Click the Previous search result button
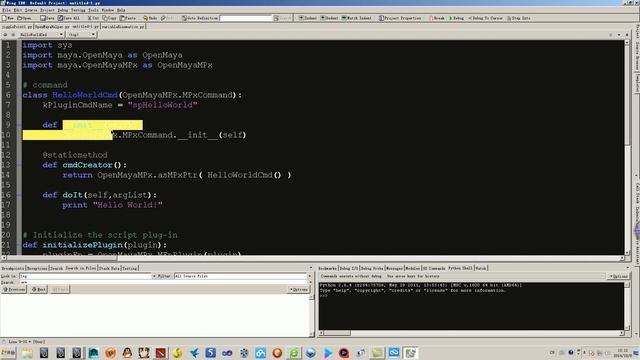Image resolution: width=640 pixels, height=360 pixels. click(14, 289)
